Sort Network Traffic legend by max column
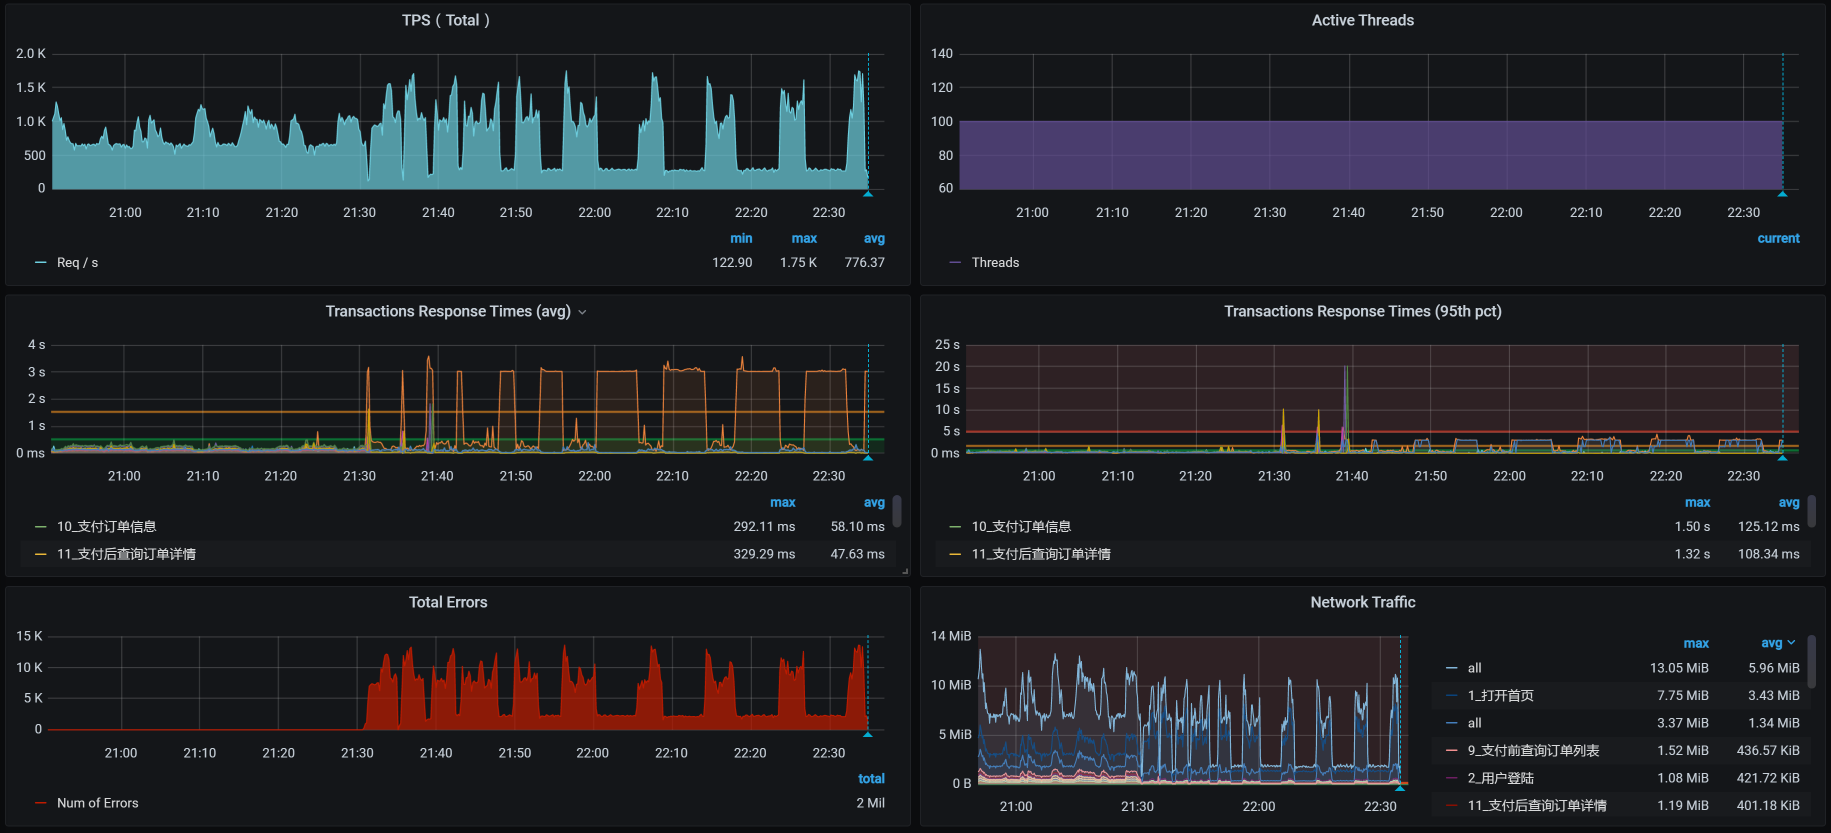The image size is (1831, 833). coord(1696,643)
